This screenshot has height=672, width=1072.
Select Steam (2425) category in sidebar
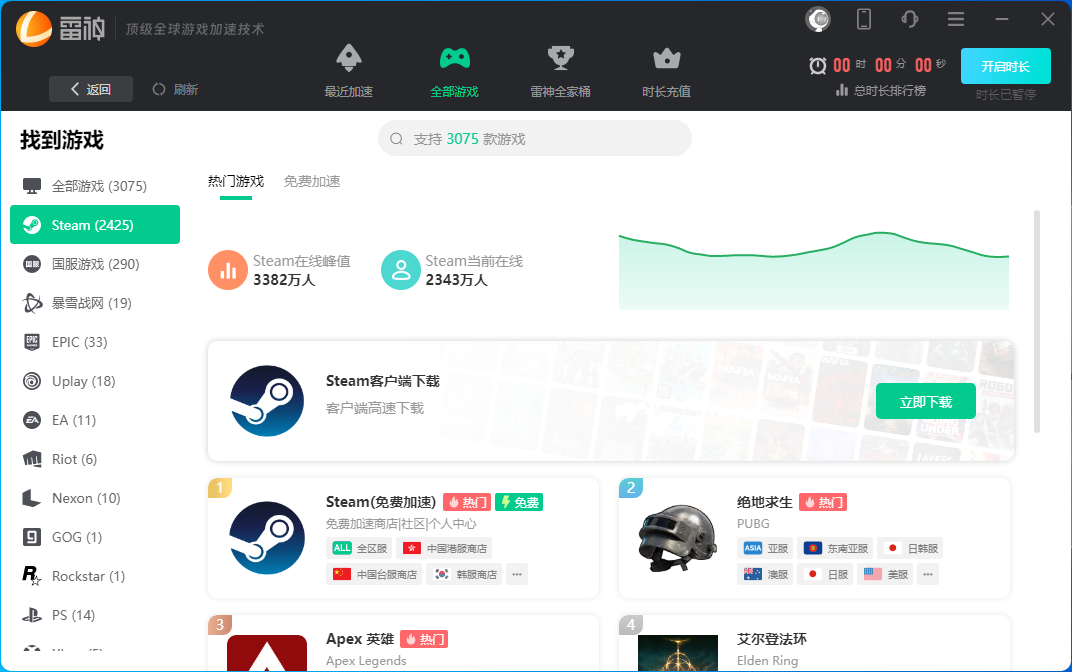pyautogui.click(x=95, y=225)
